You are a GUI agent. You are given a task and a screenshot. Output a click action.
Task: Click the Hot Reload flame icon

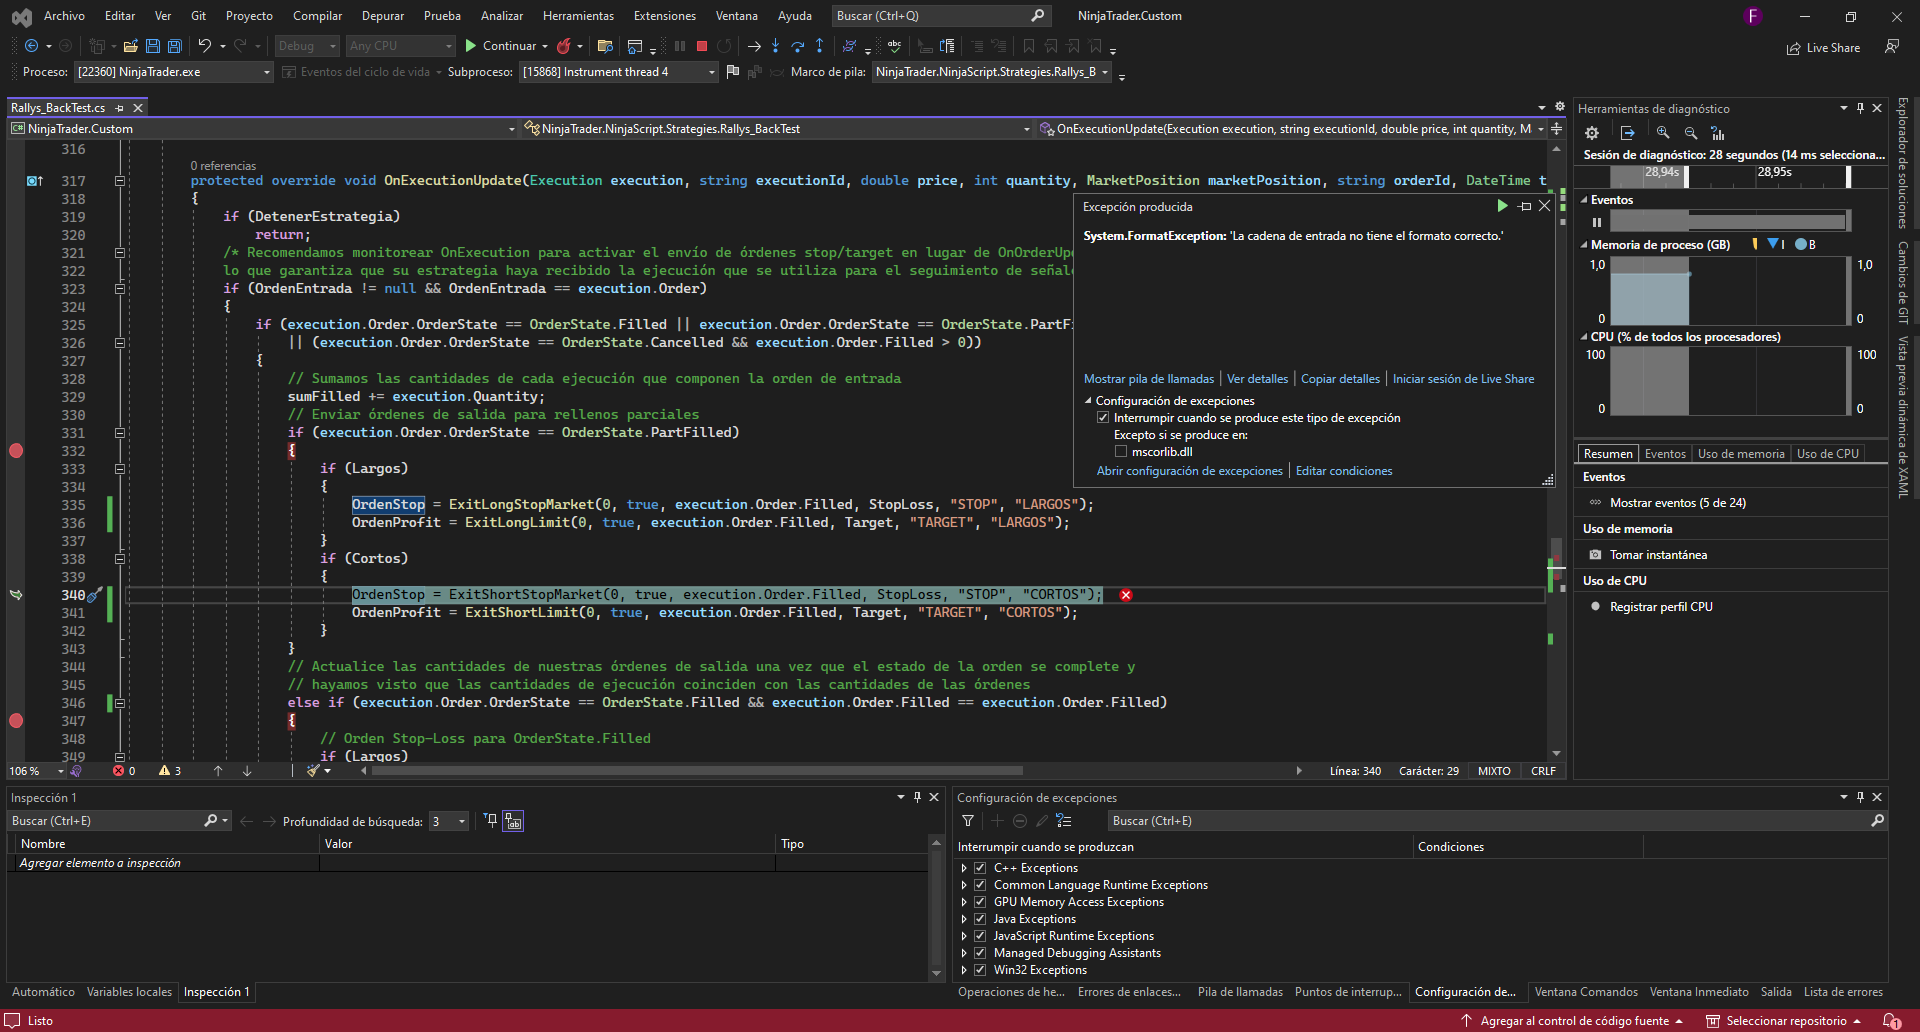tap(564, 46)
